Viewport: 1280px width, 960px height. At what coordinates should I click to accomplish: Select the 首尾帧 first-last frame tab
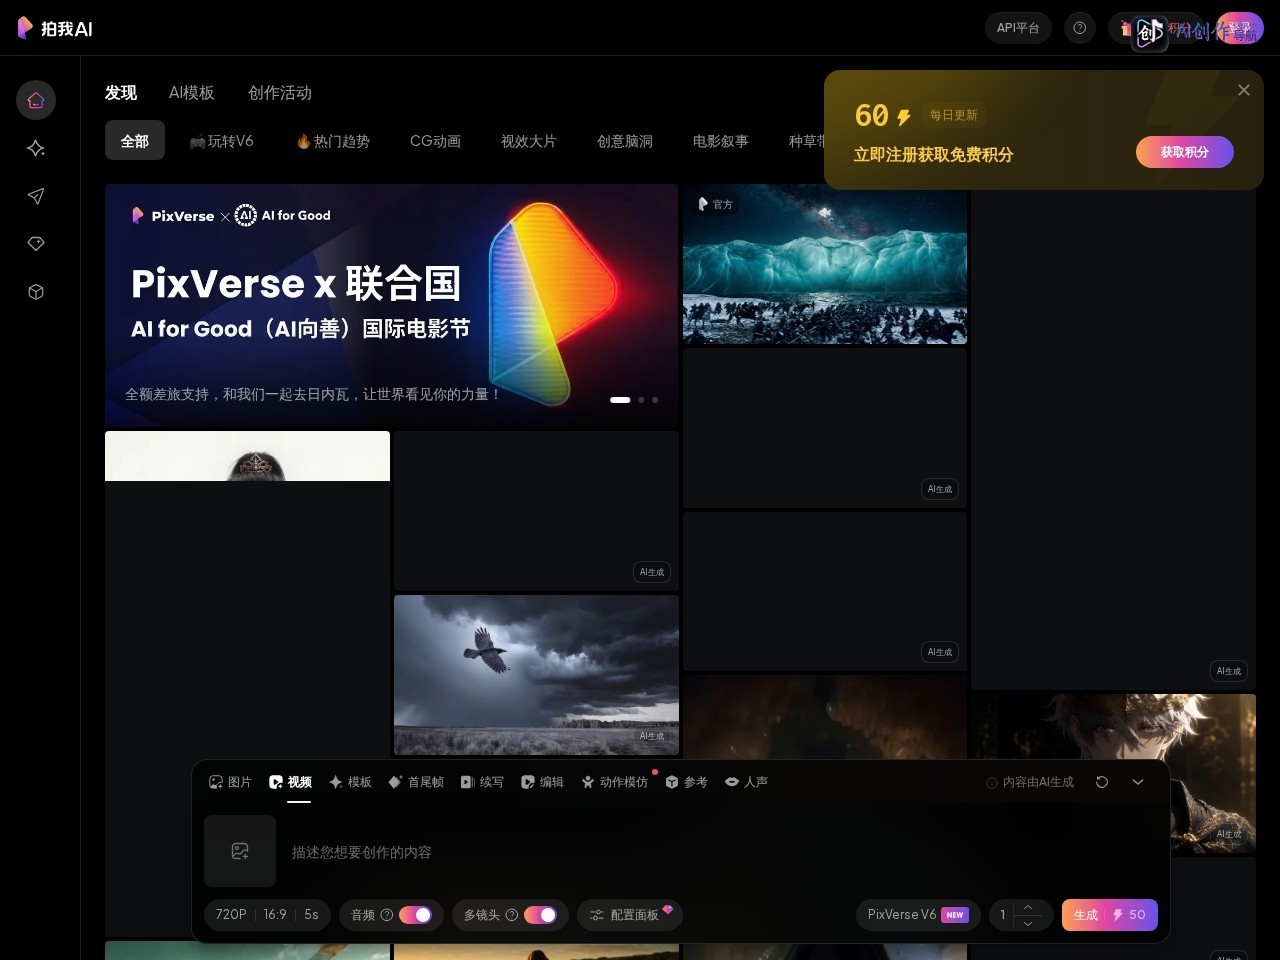coord(416,782)
